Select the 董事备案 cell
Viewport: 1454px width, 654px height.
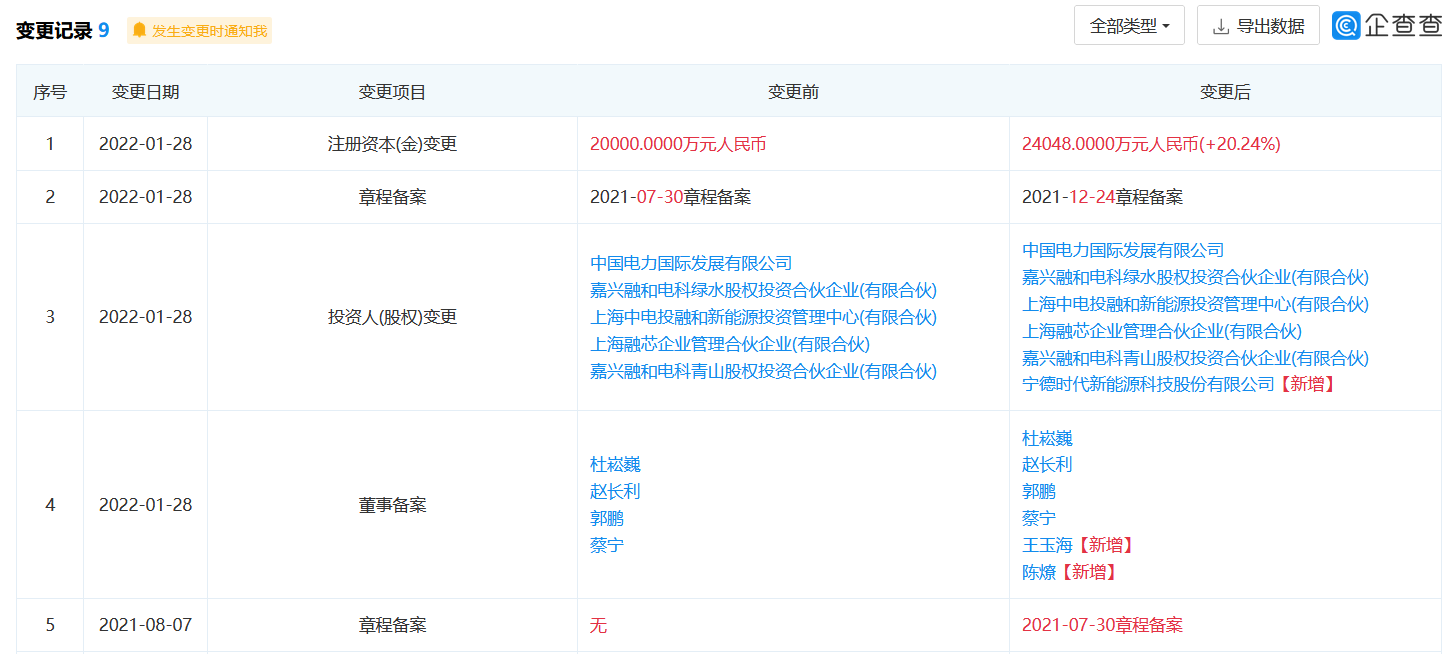393,505
